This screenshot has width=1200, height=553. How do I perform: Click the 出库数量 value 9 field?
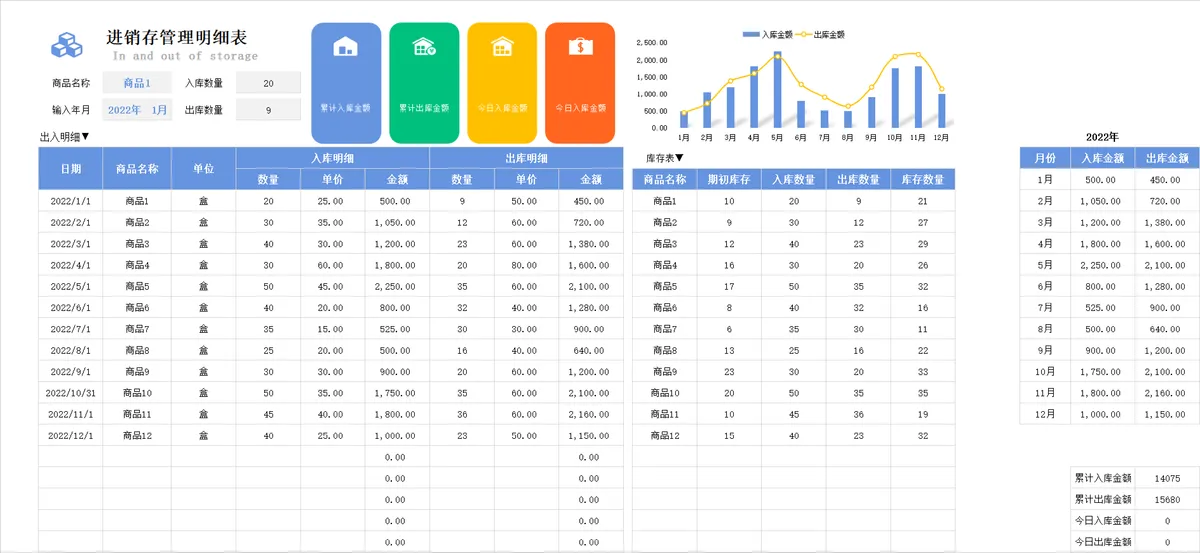pos(268,110)
